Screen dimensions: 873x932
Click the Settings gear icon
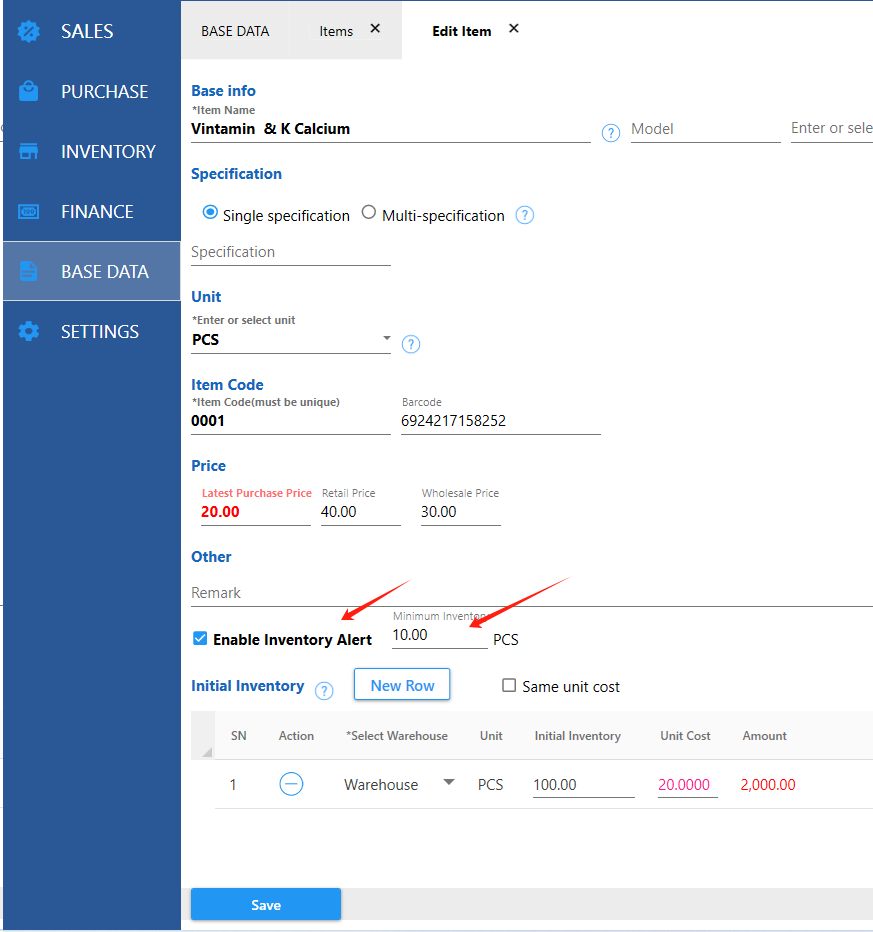coord(29,331)
